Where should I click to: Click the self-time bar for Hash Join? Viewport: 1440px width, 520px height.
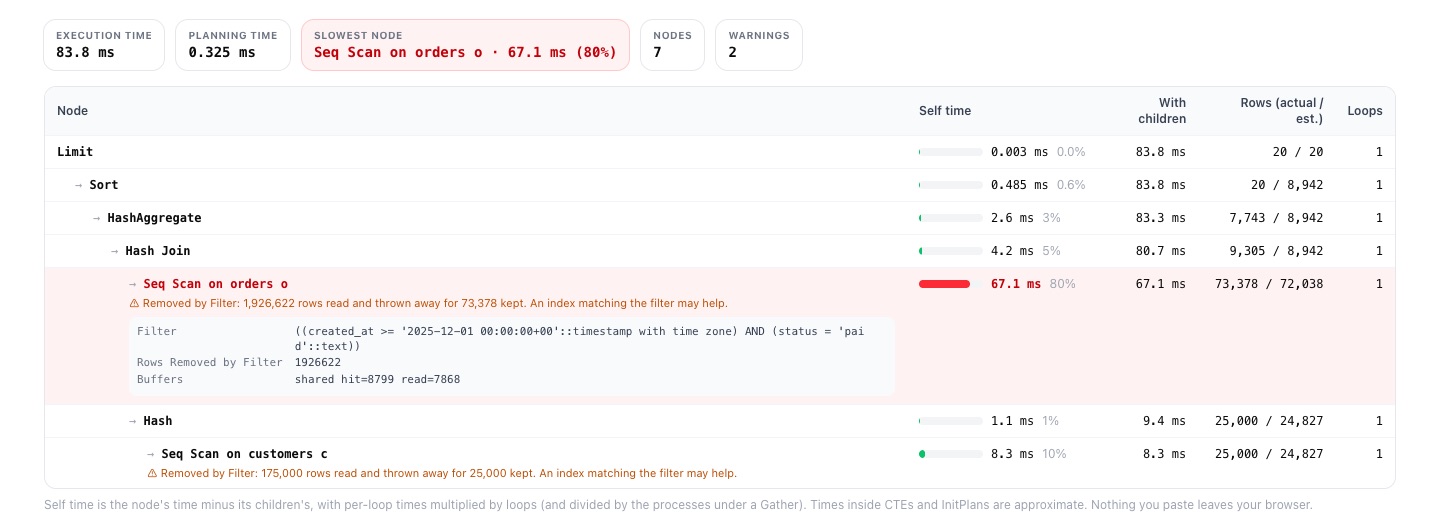click(950, 251)
